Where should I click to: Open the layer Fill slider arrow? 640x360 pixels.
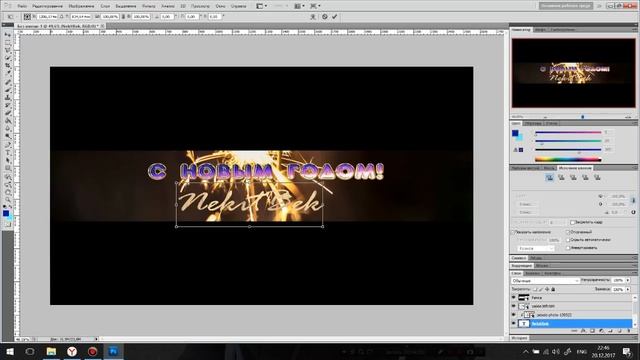click(628, 289)
